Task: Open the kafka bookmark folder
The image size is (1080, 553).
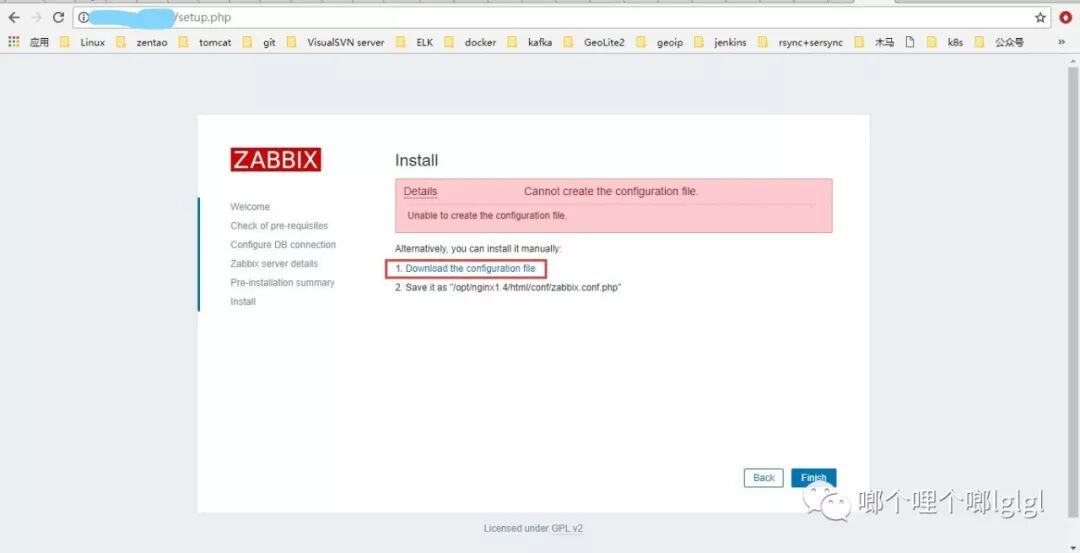Action: (530, 42)
